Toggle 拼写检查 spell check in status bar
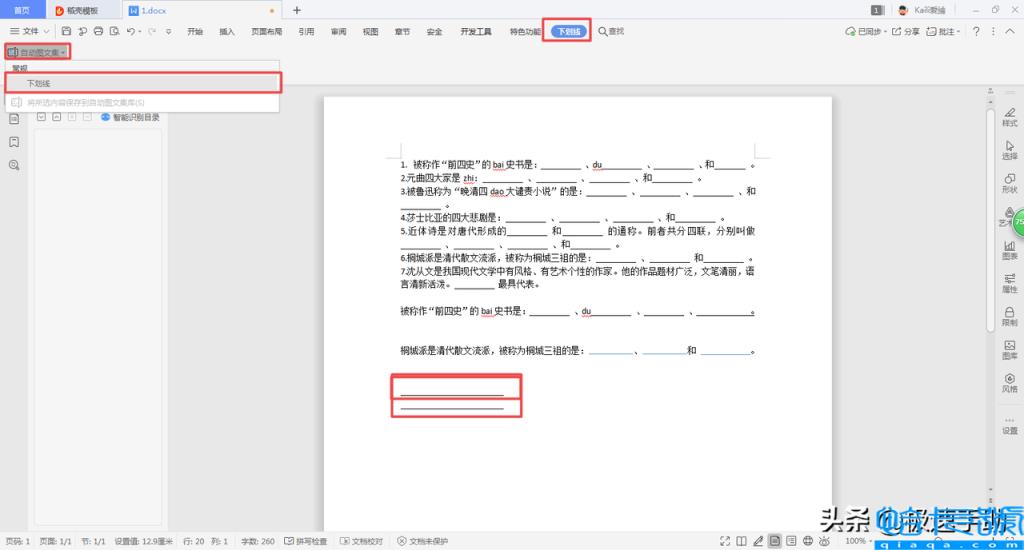This screenshot has width=1024, height=550. click(306, 541)
